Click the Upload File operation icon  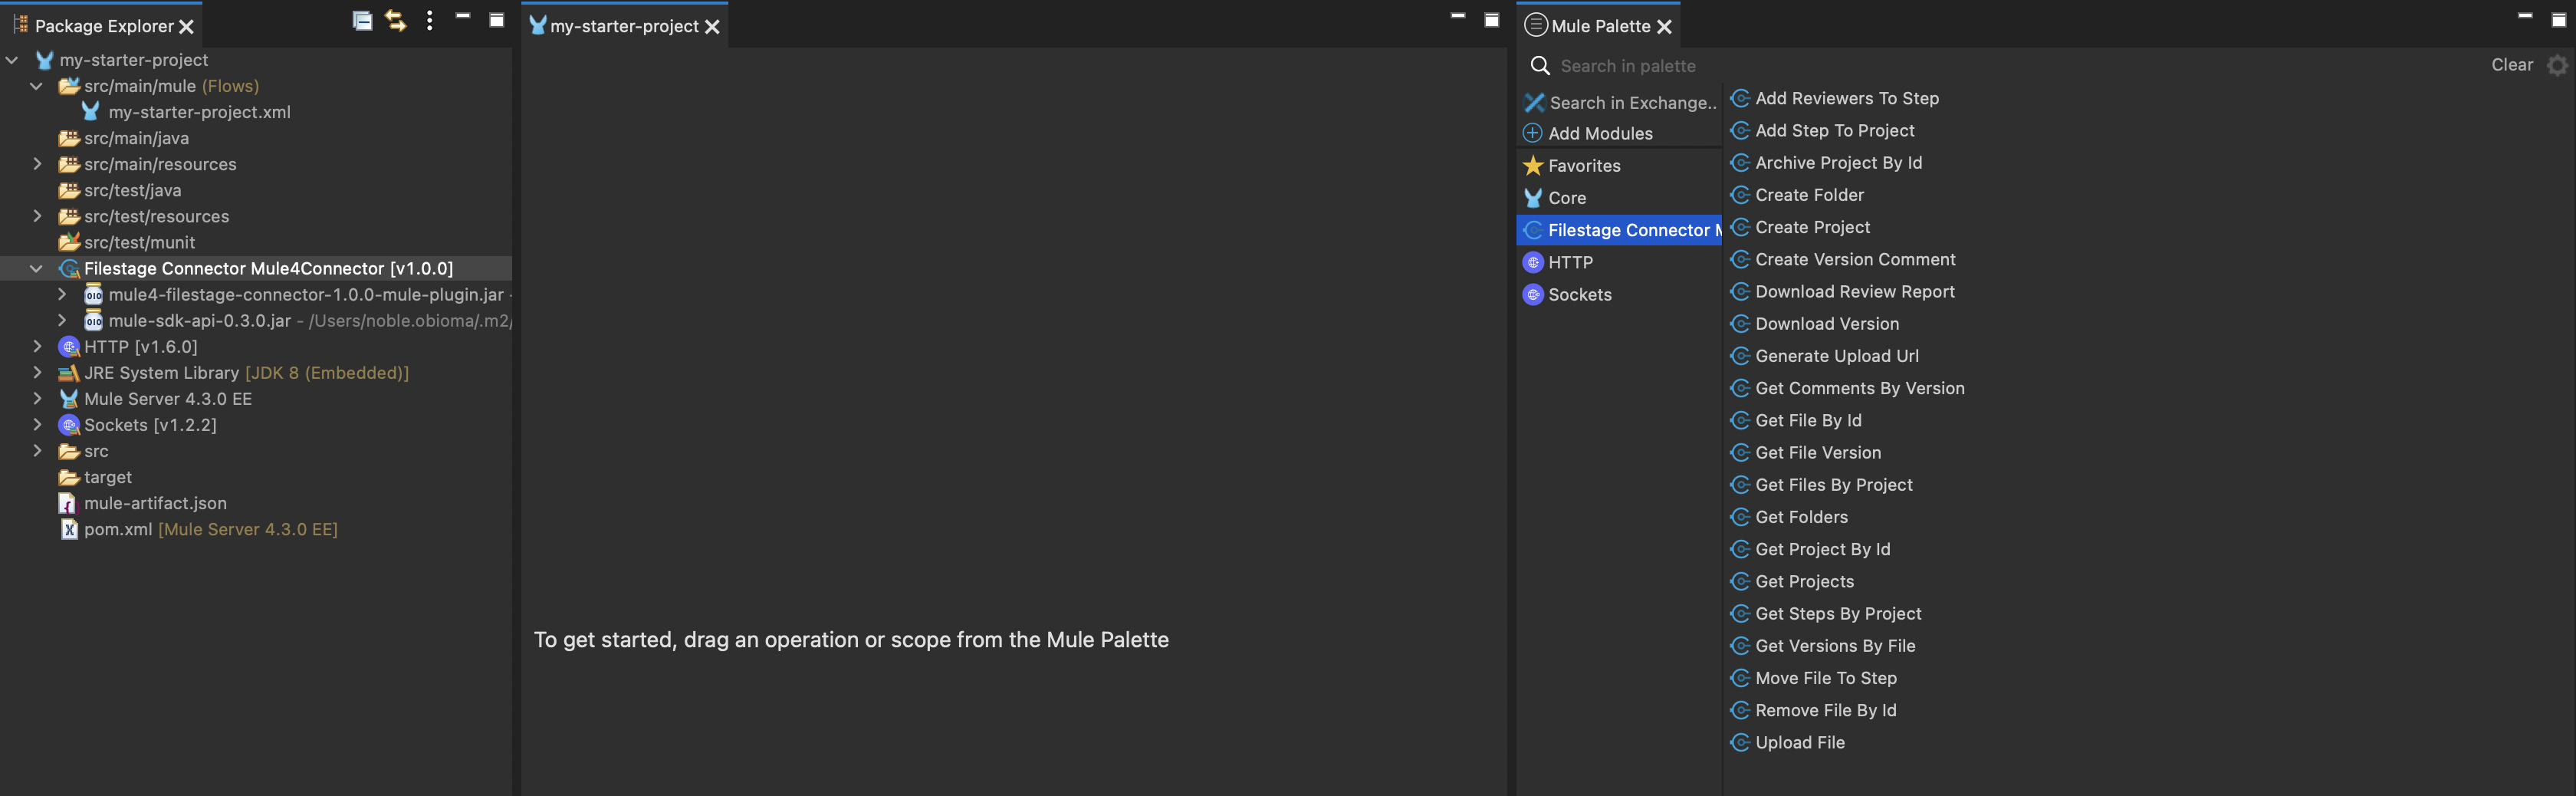[1740, 742]
